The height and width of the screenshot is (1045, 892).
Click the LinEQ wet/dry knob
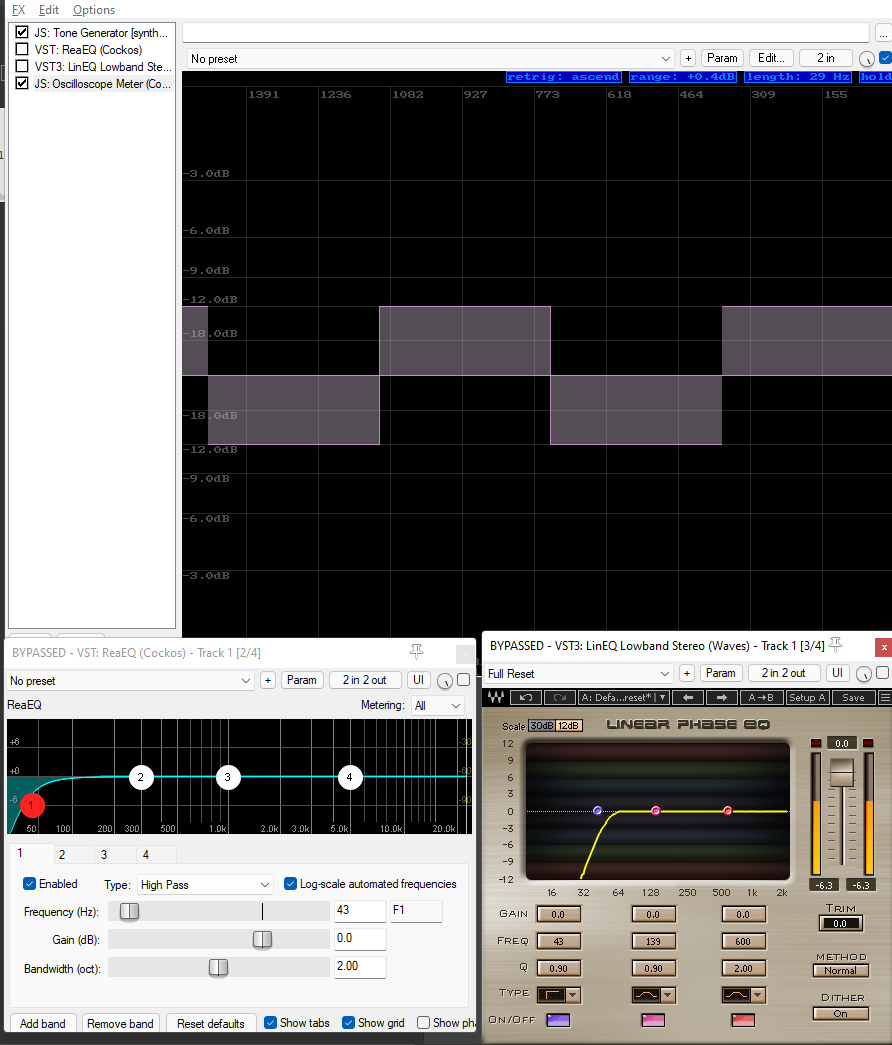tap(863, 674)
